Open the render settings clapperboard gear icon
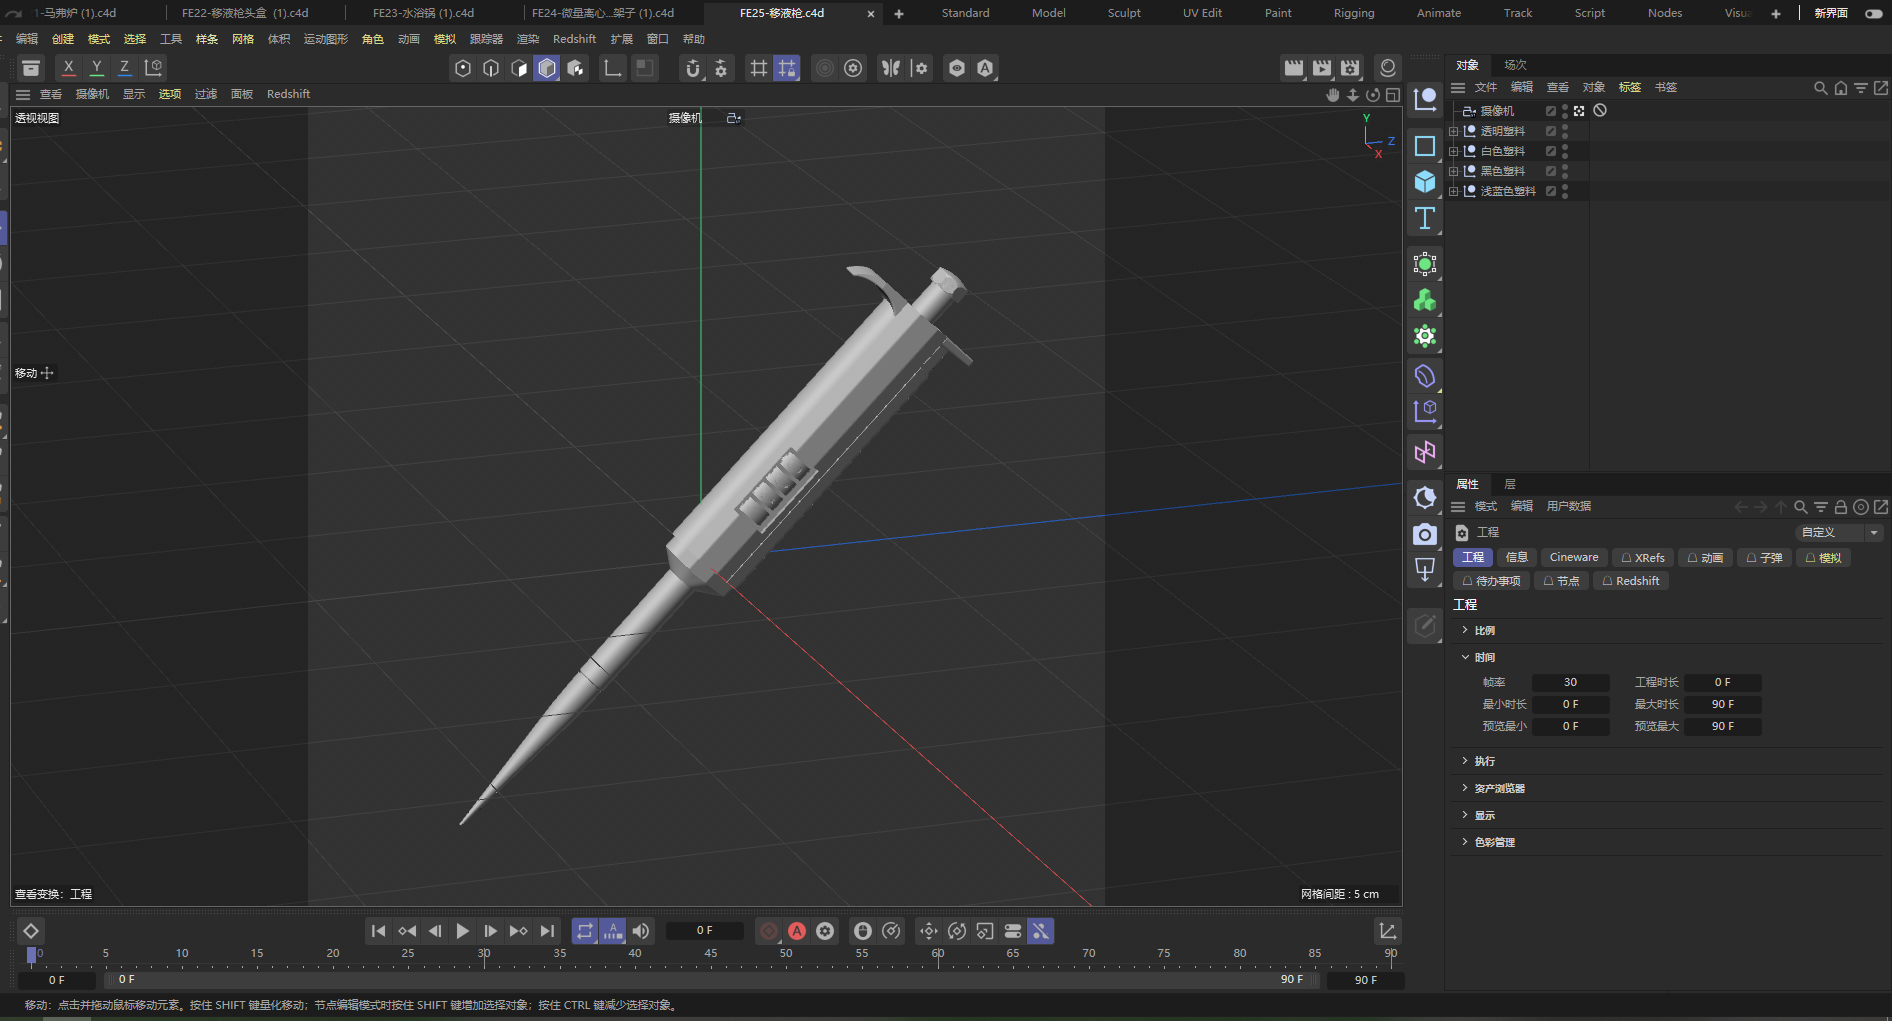The image size is (1892, 1021). coord(1350,68)
